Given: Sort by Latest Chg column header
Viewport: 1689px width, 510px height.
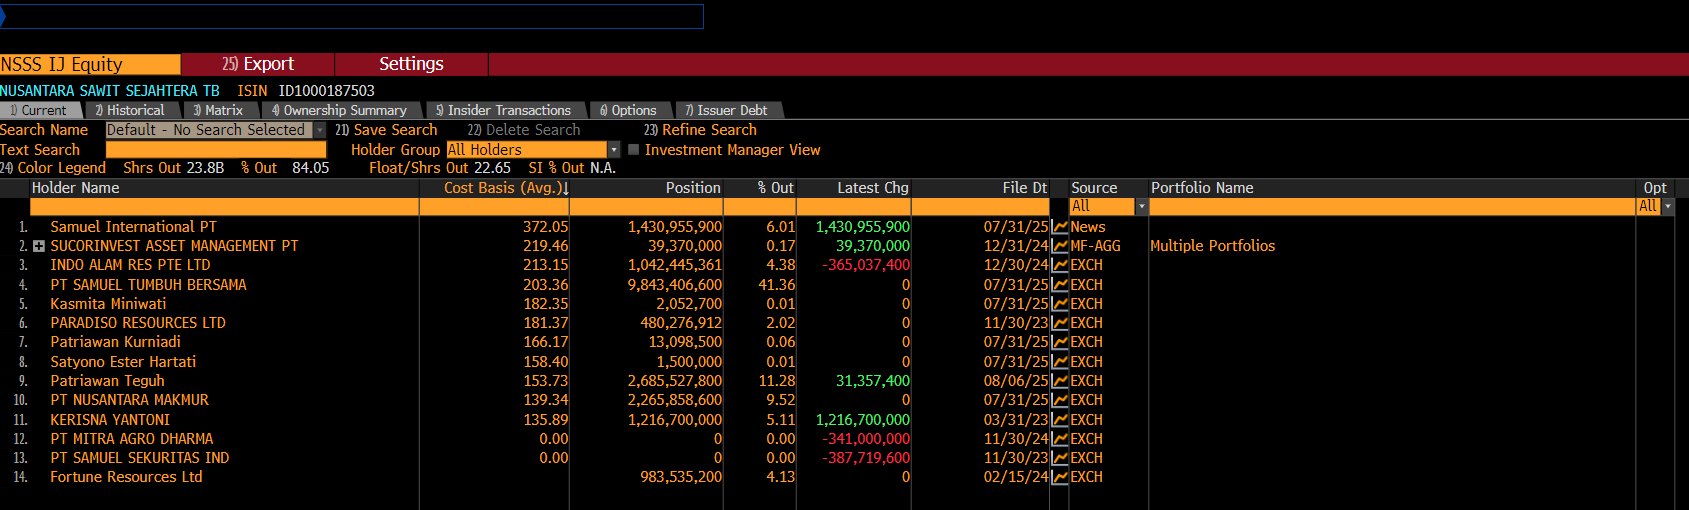Looking at the screenshot, I should 873,188.
